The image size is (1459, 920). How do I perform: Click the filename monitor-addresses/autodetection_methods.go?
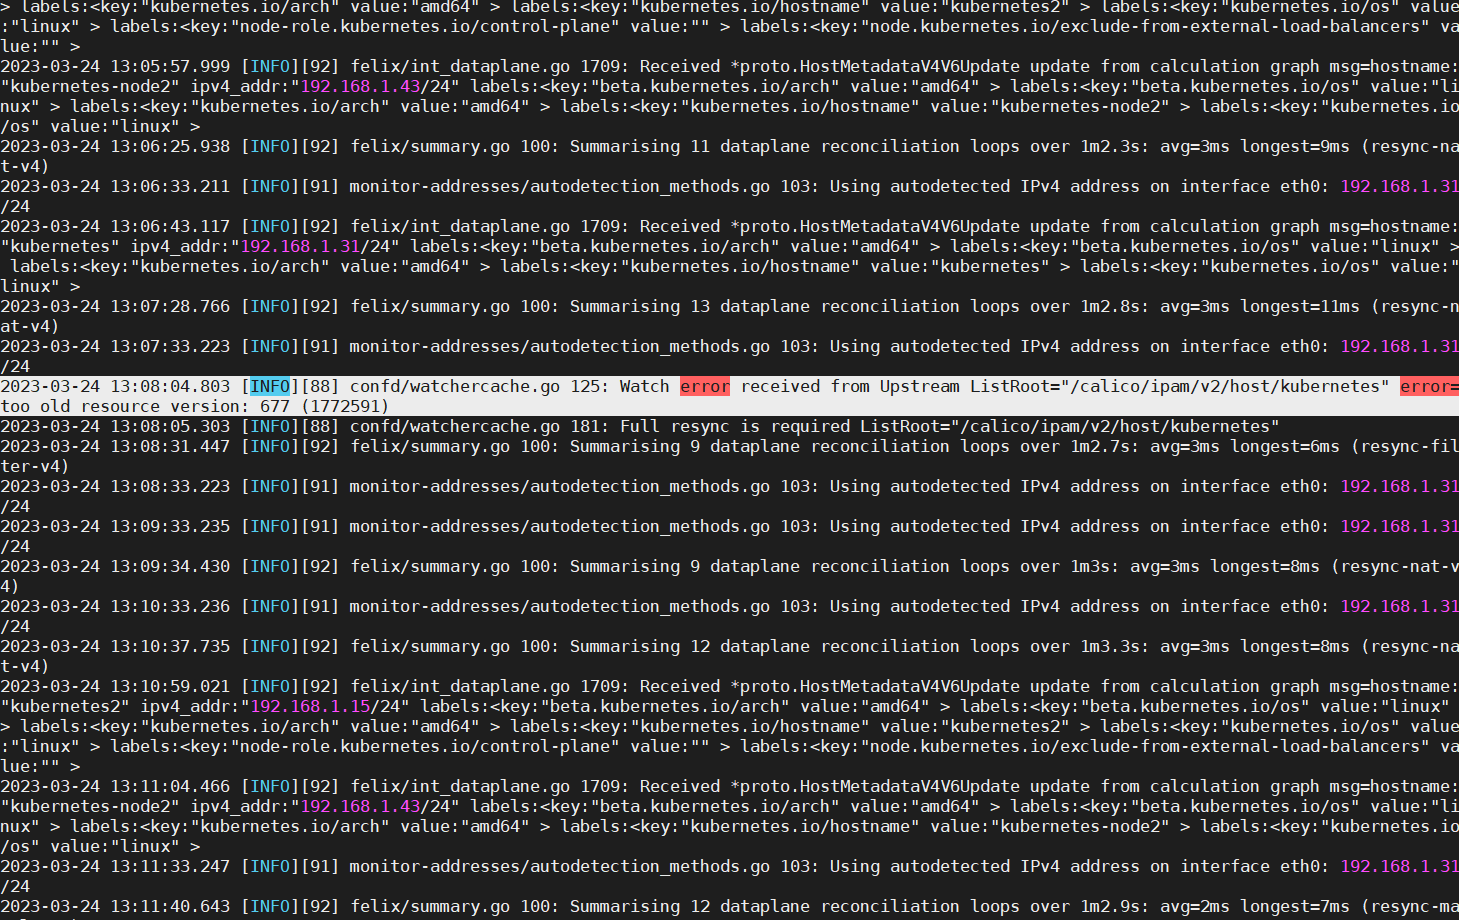tap(558, 186)
